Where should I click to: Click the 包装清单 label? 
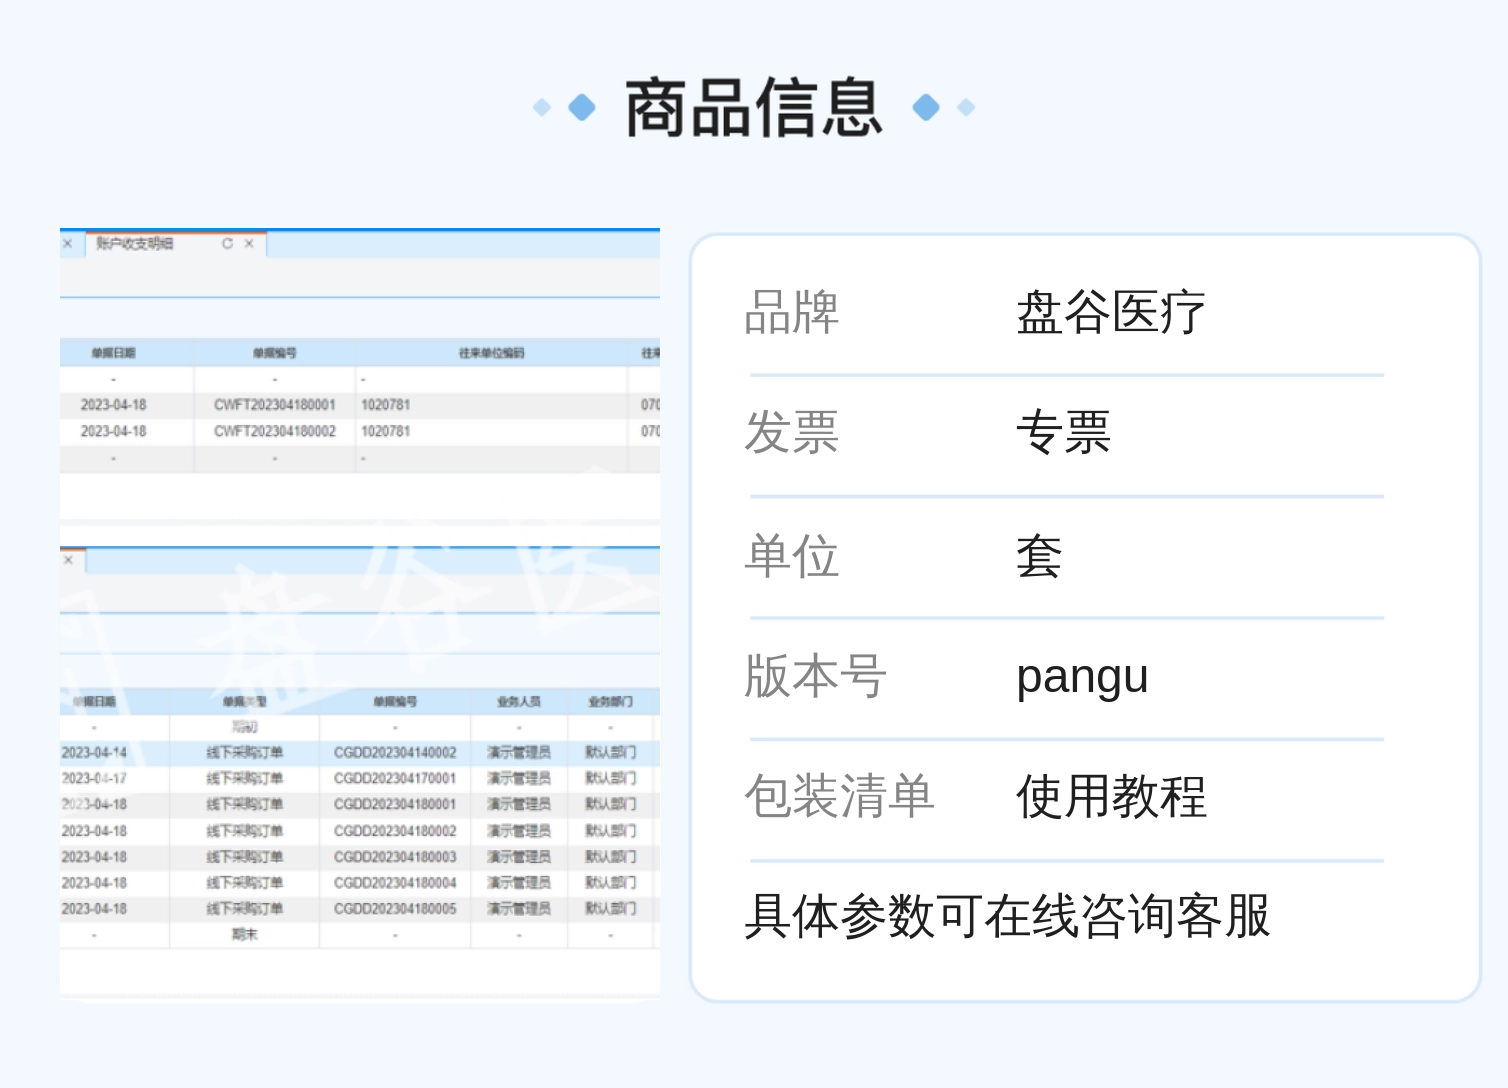coord(840,797)
